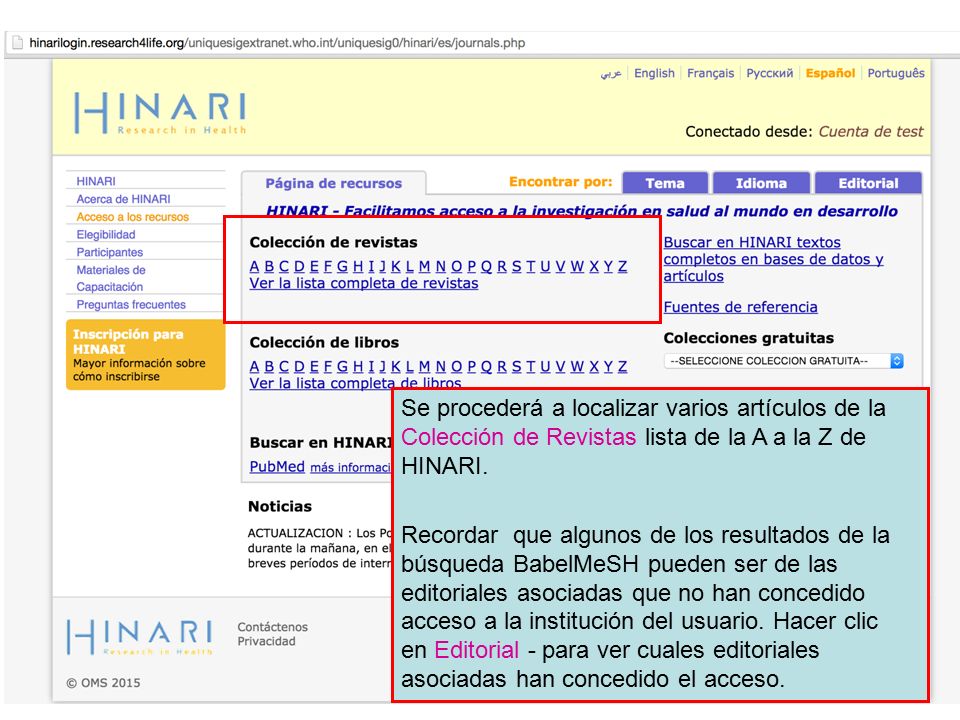
Task: Click letter D in Colección de revistas
Action: [x=299, y=266]
